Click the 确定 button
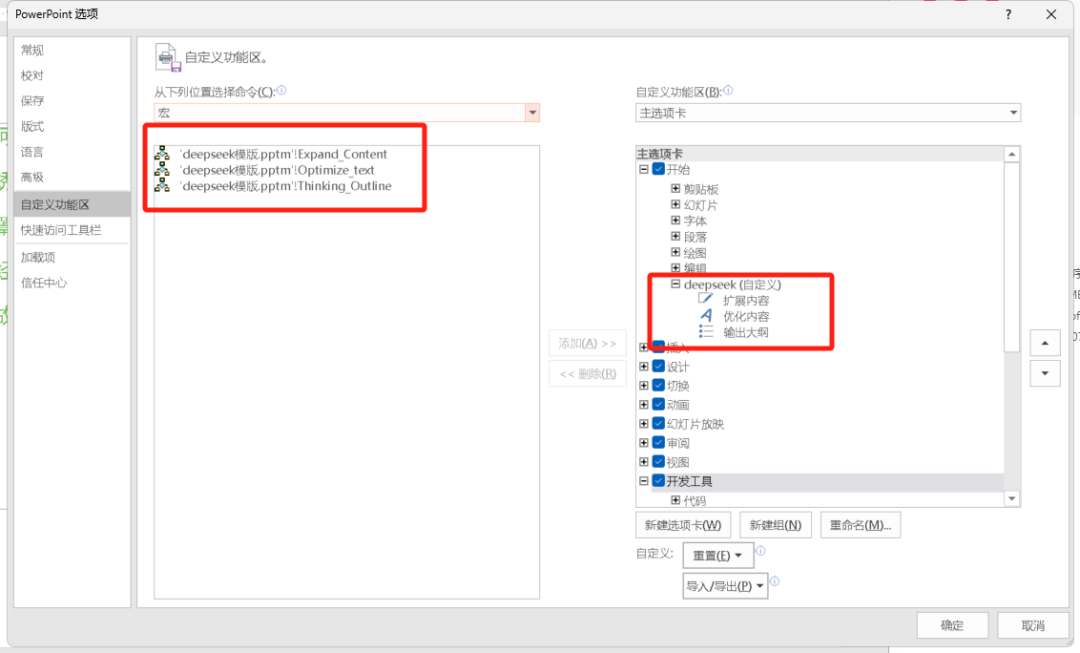 pos(953,625)
